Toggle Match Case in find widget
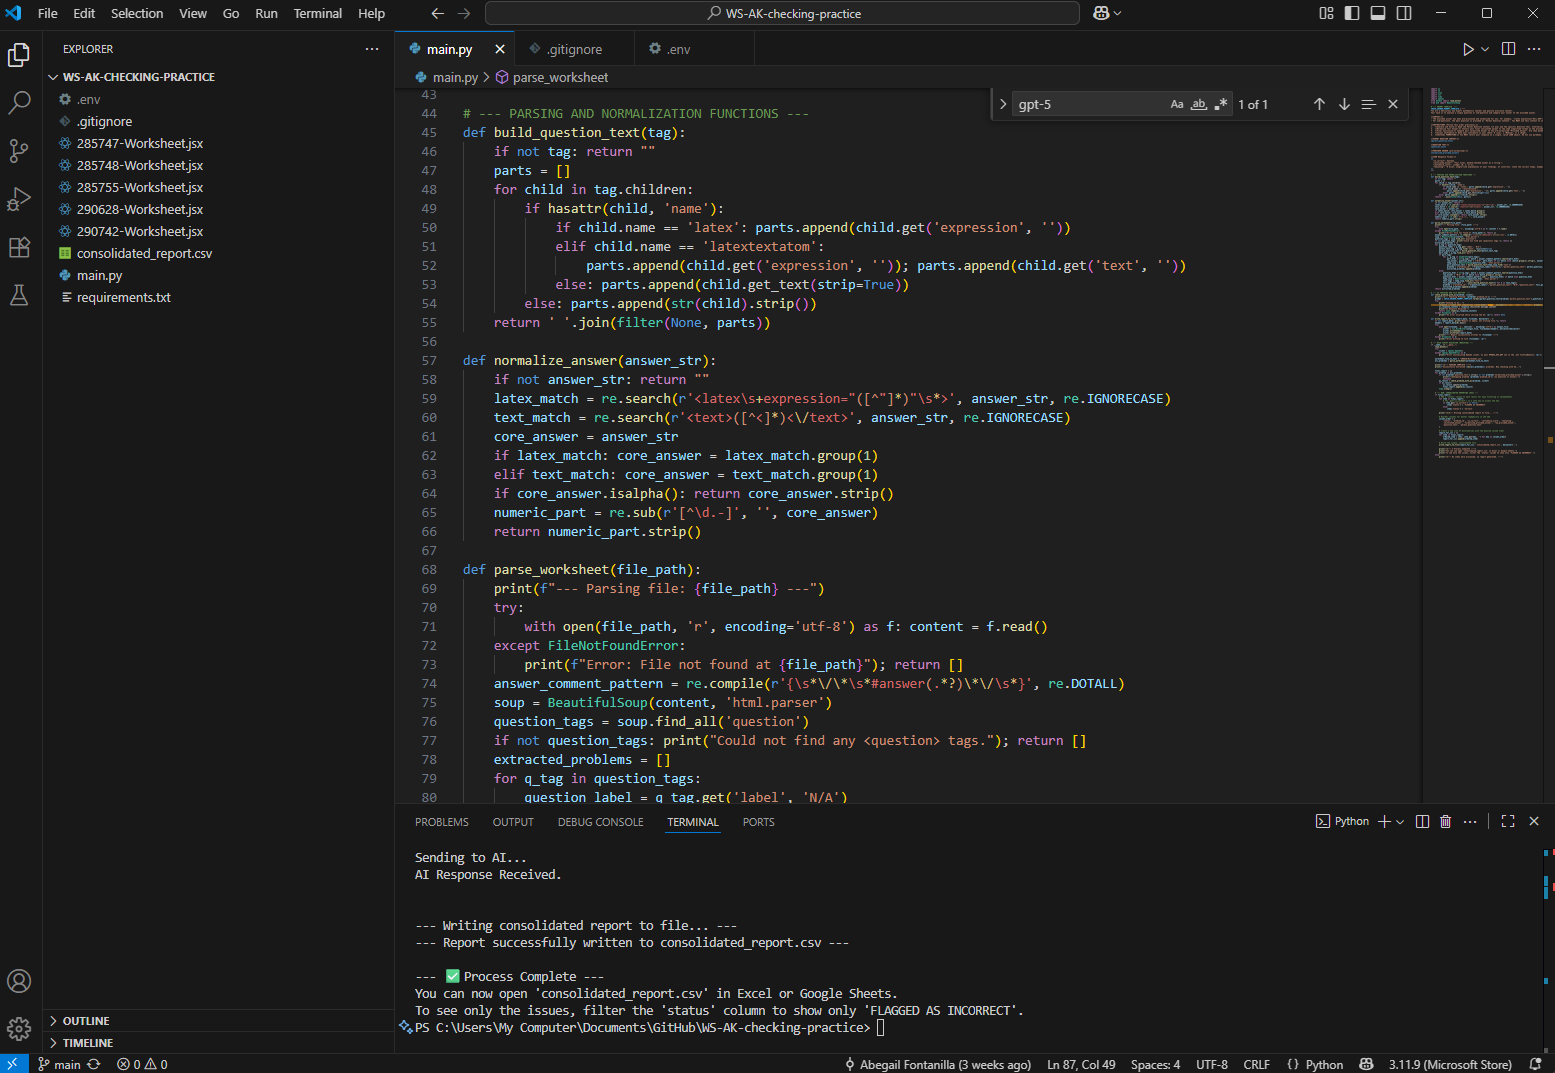This screenshot has width=1555, height=1073. pos(1177,104)
